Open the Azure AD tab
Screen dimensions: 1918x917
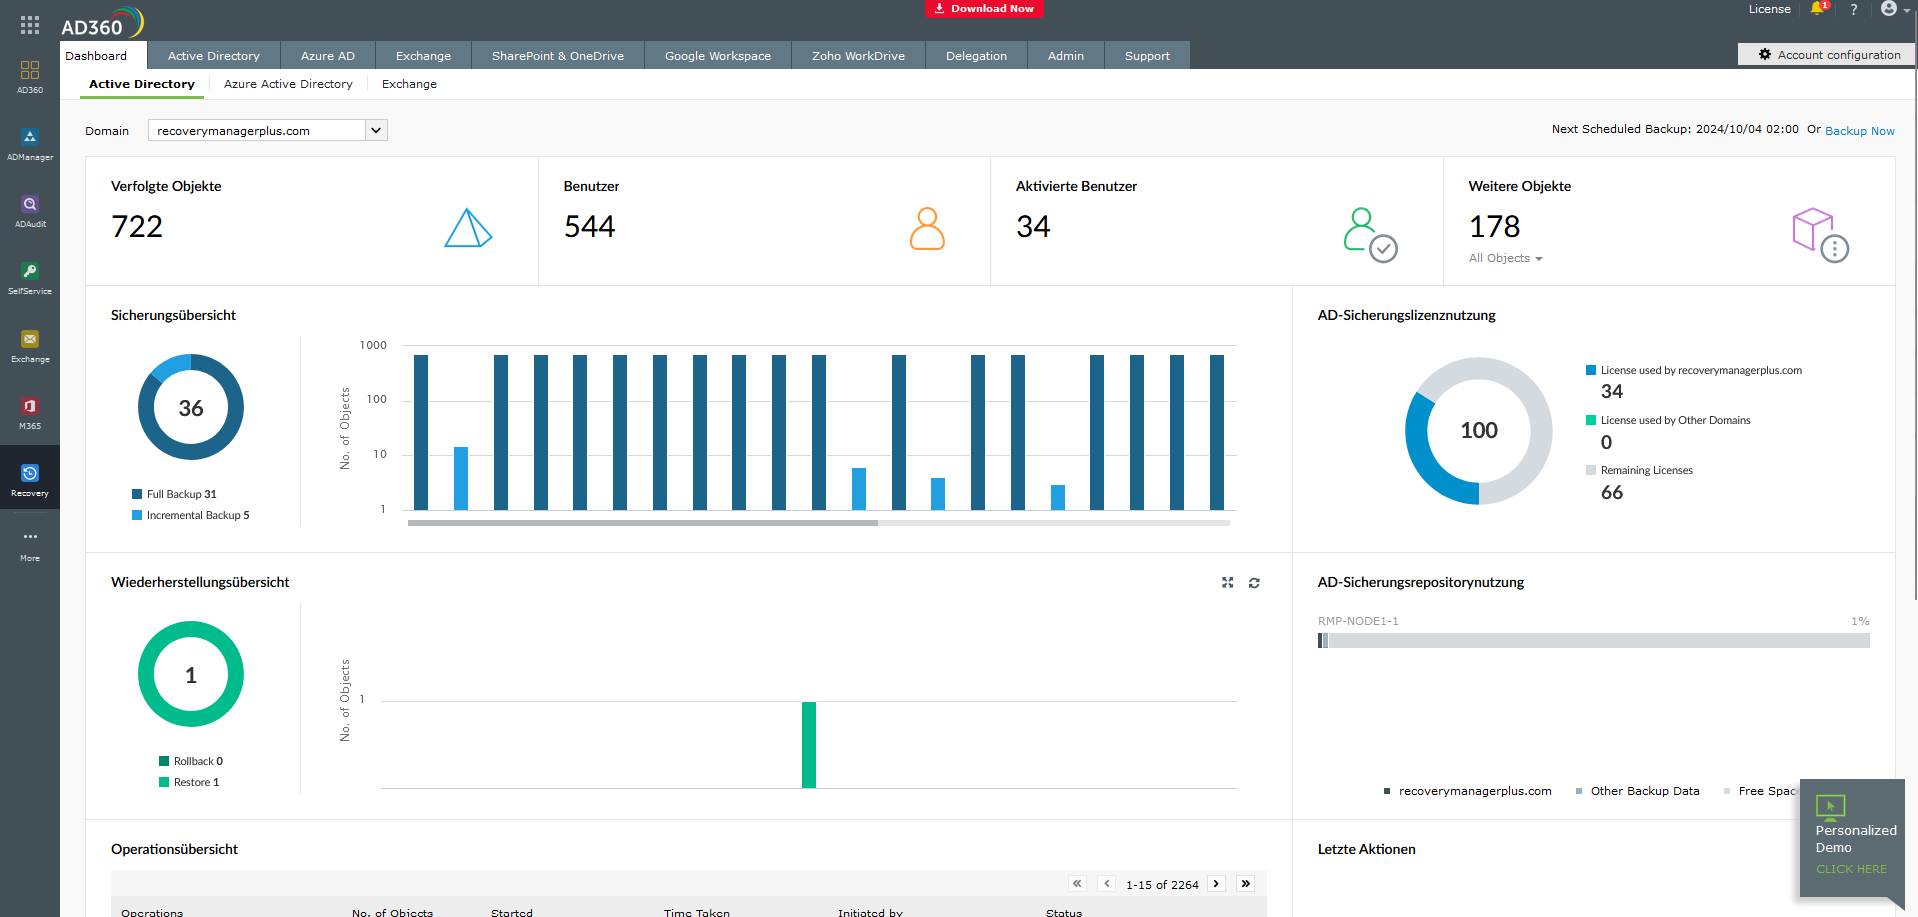point(328,55)
